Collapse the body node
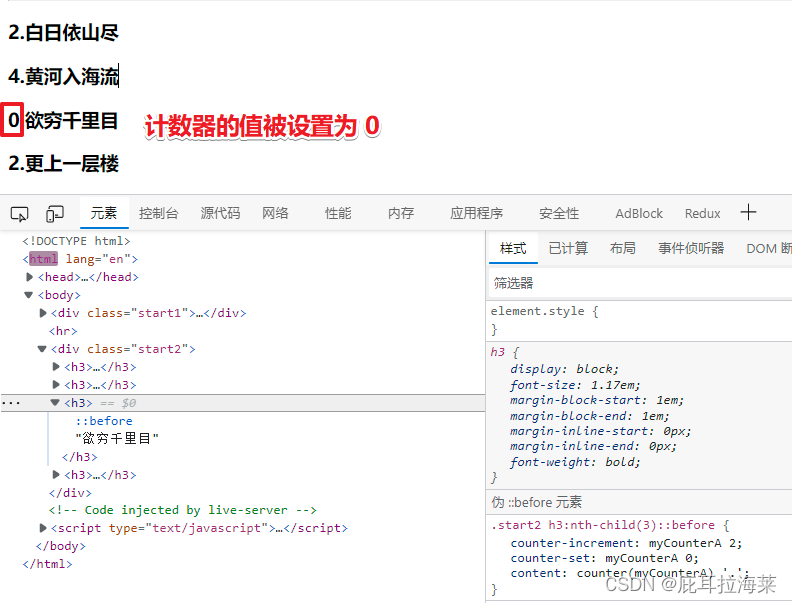792x603 pixels. 29,295
